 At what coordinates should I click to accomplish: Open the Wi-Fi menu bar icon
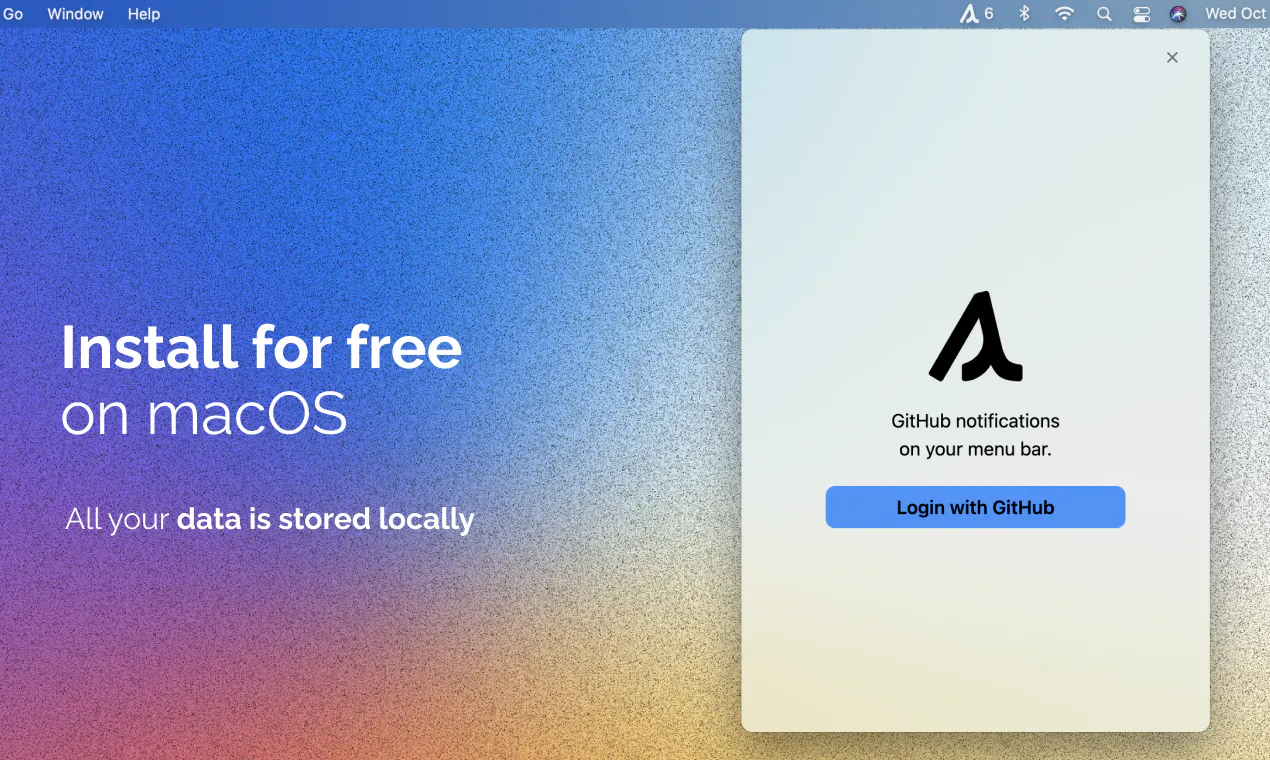point(1065,14)
